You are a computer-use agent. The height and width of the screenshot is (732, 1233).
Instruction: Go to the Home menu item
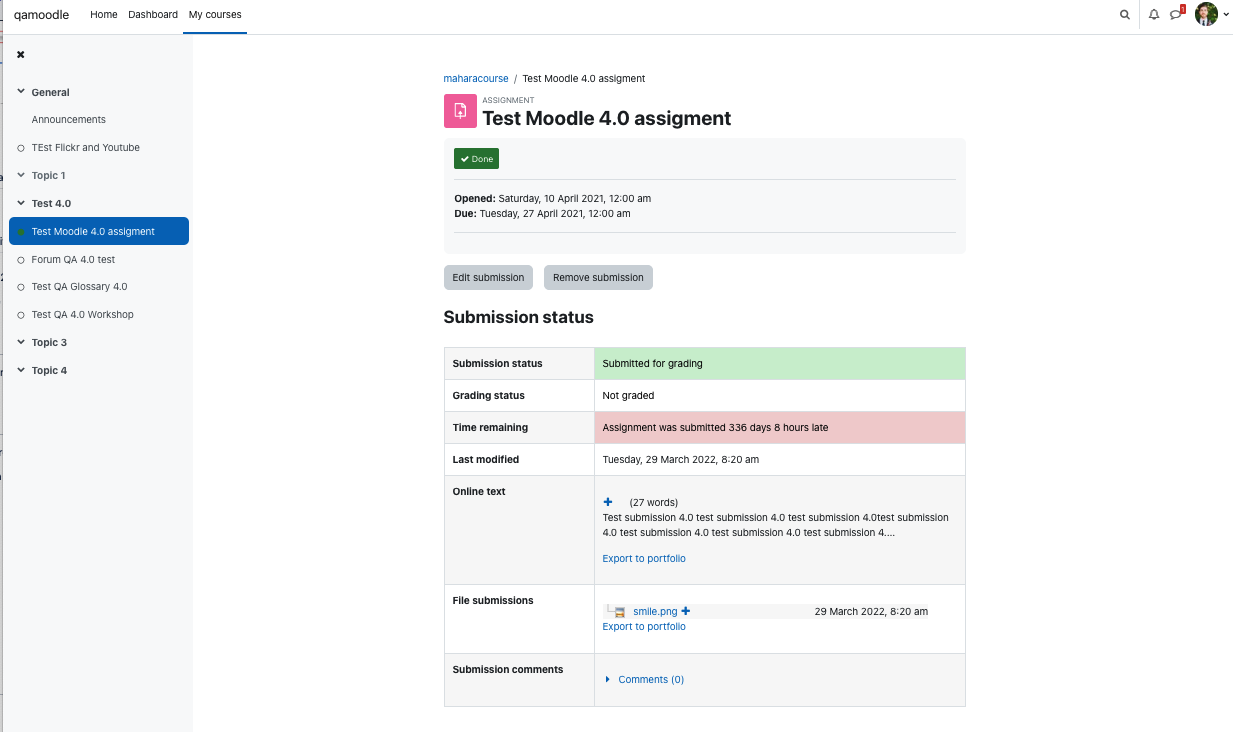pyautogui.click(x=104, y=15)
